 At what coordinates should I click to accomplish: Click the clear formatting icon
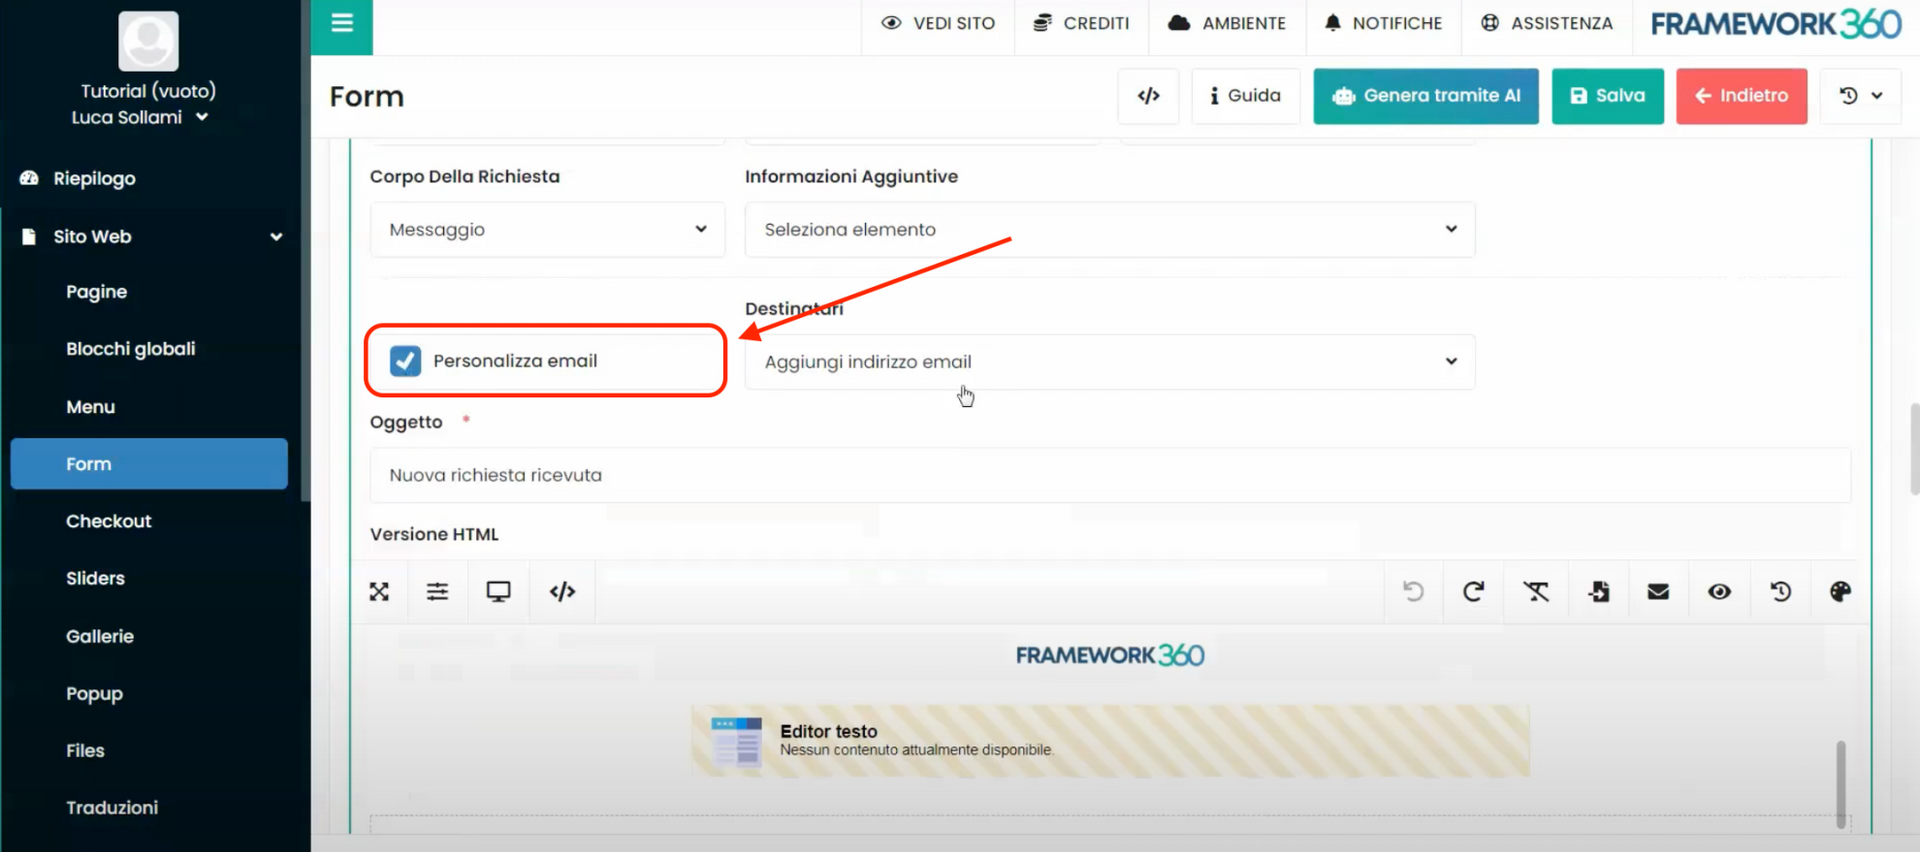tap(1536, 592)
